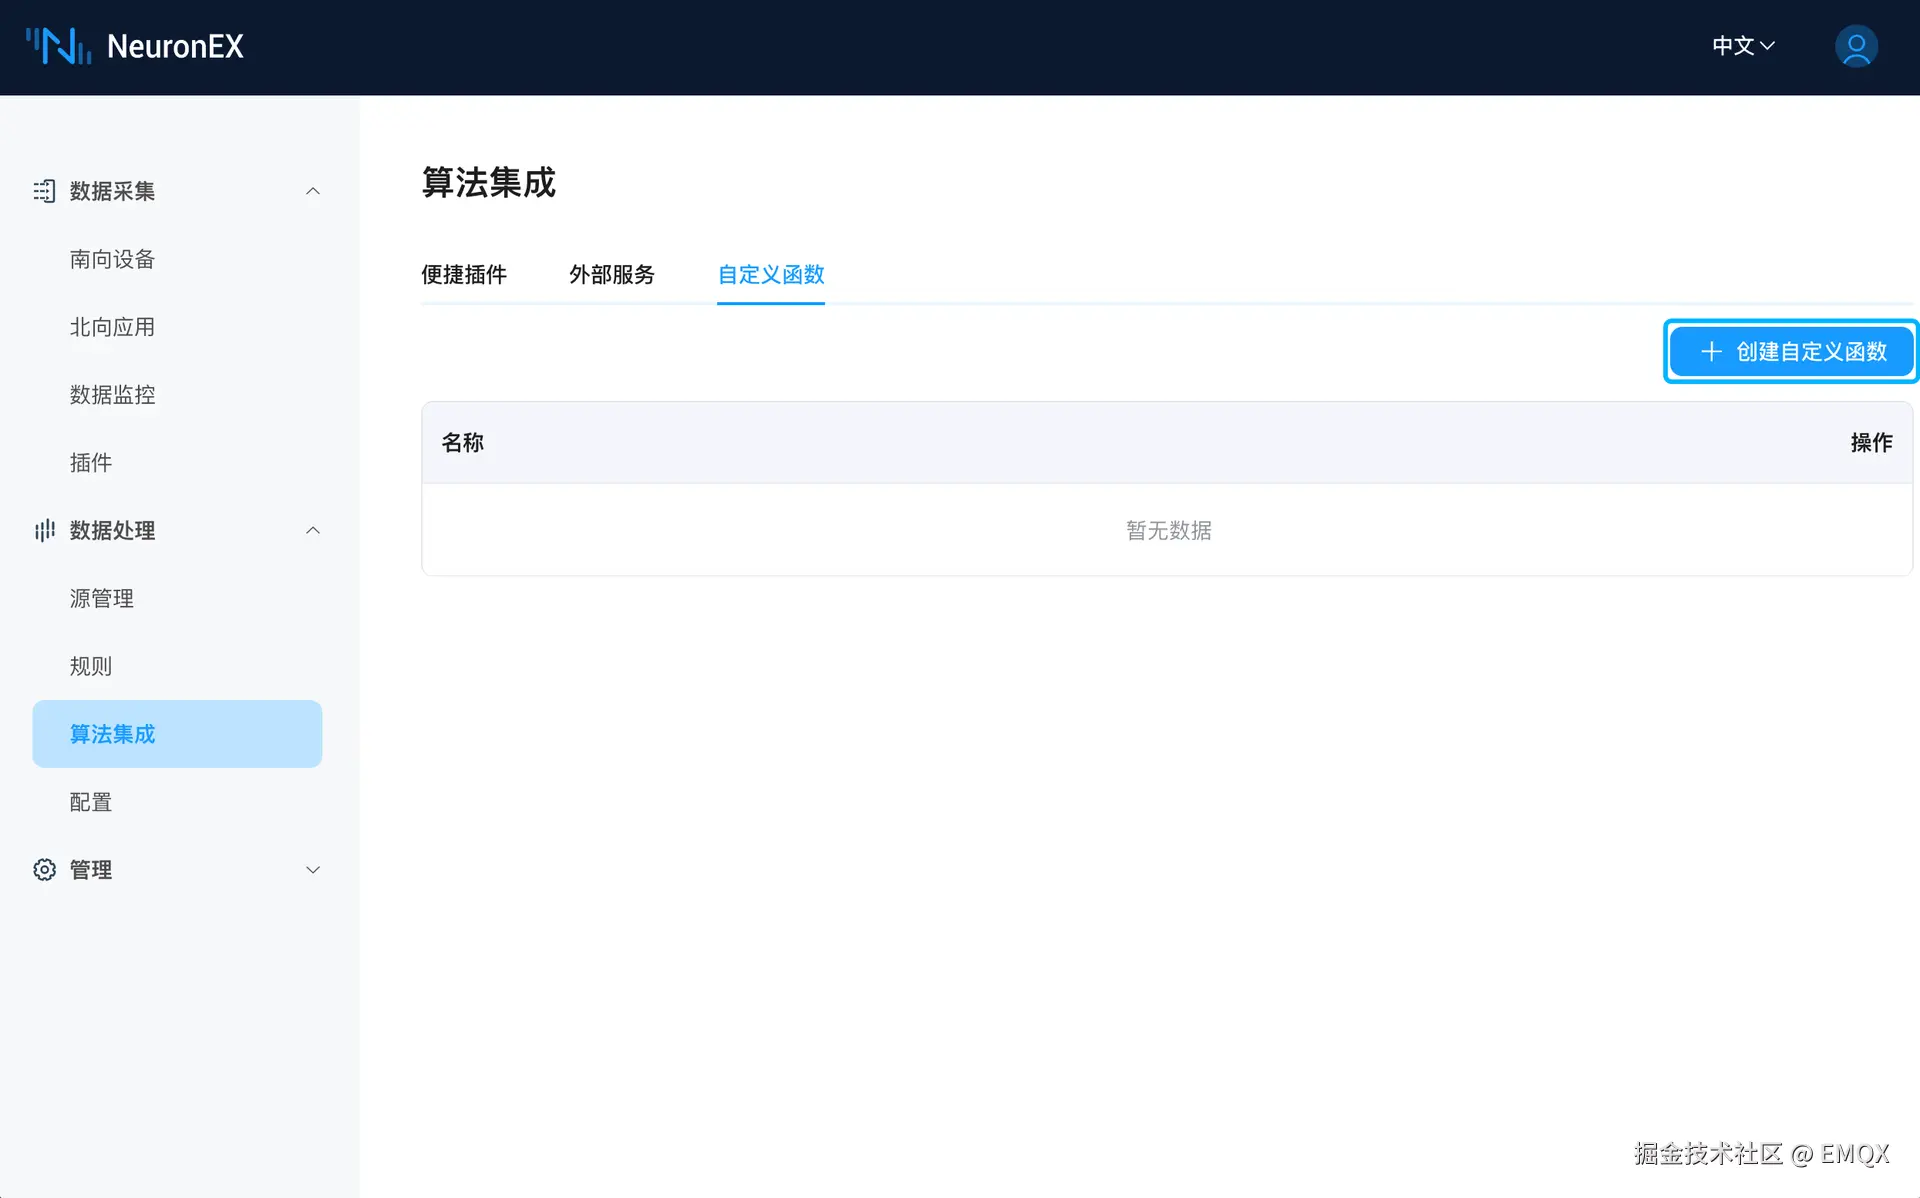The height and width of the screenshot is (1198, 1920).
Task: Click the 数据处理 section label
Action: point(112,530)
